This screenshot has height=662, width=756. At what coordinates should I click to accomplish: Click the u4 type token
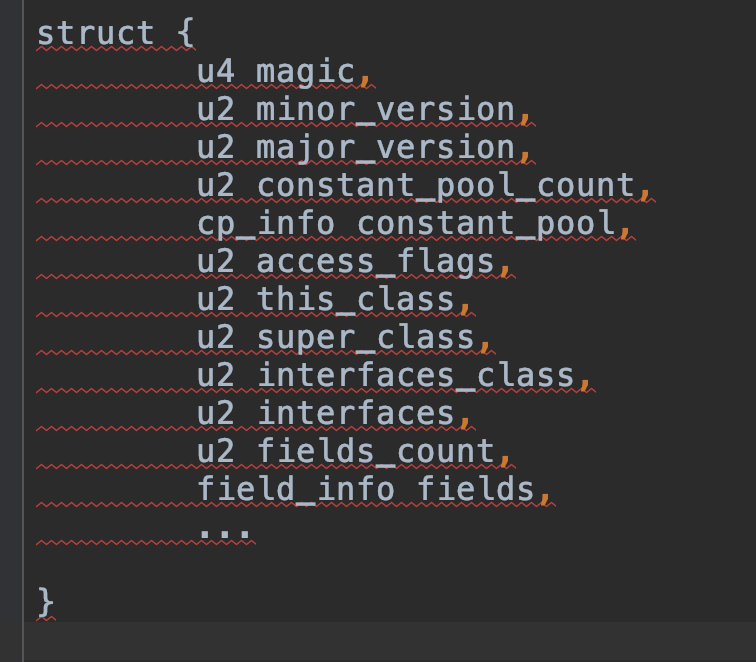216,71
